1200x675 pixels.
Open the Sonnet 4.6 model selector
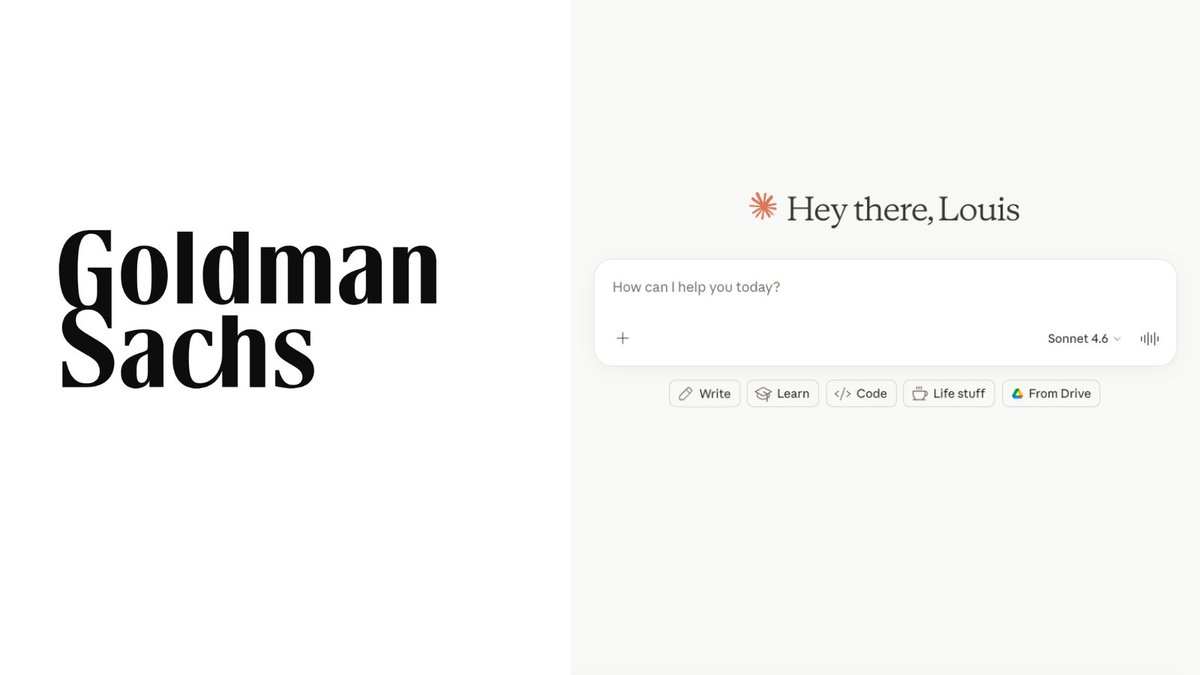[1084, 339]
